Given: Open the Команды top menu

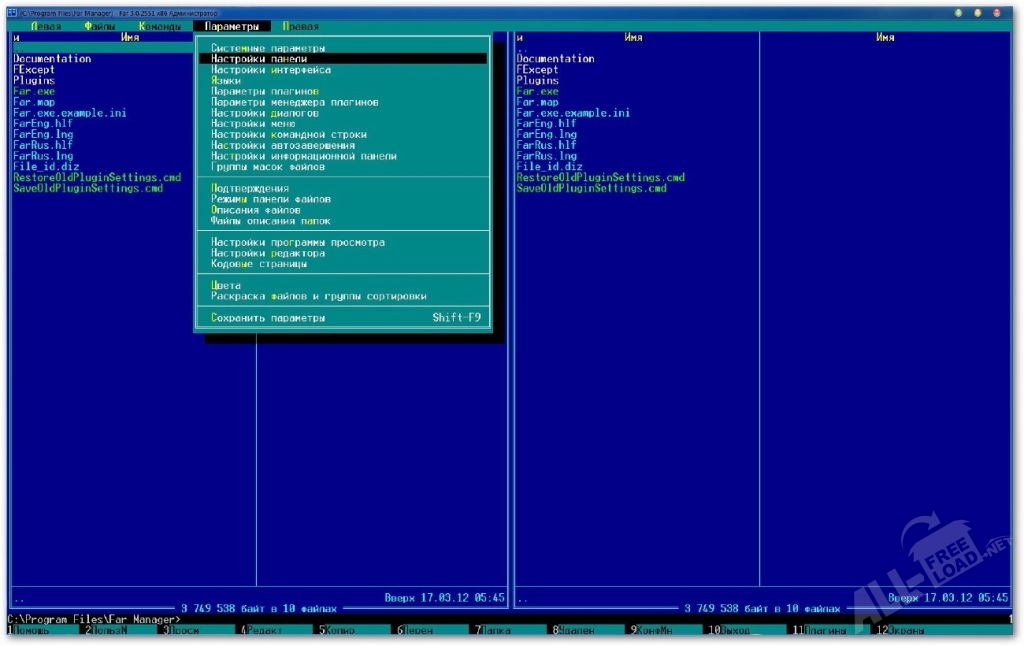Looking at the screenshot, I should (x=160, y=26).
